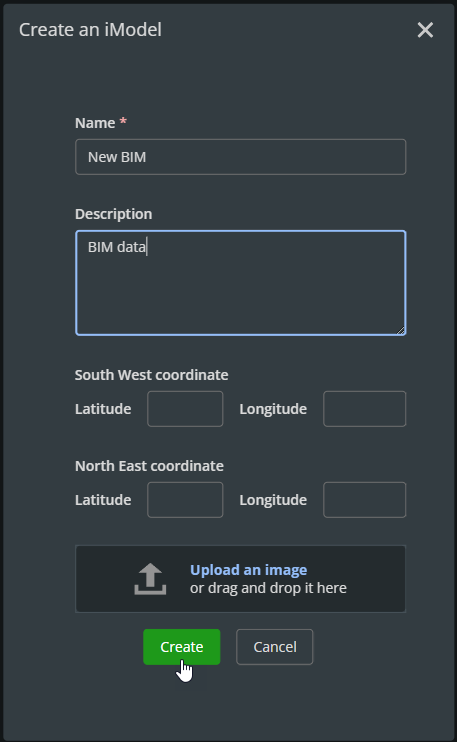Select the South West Latitude field
This screenshot has width=457, height=742.
point(185,409)
